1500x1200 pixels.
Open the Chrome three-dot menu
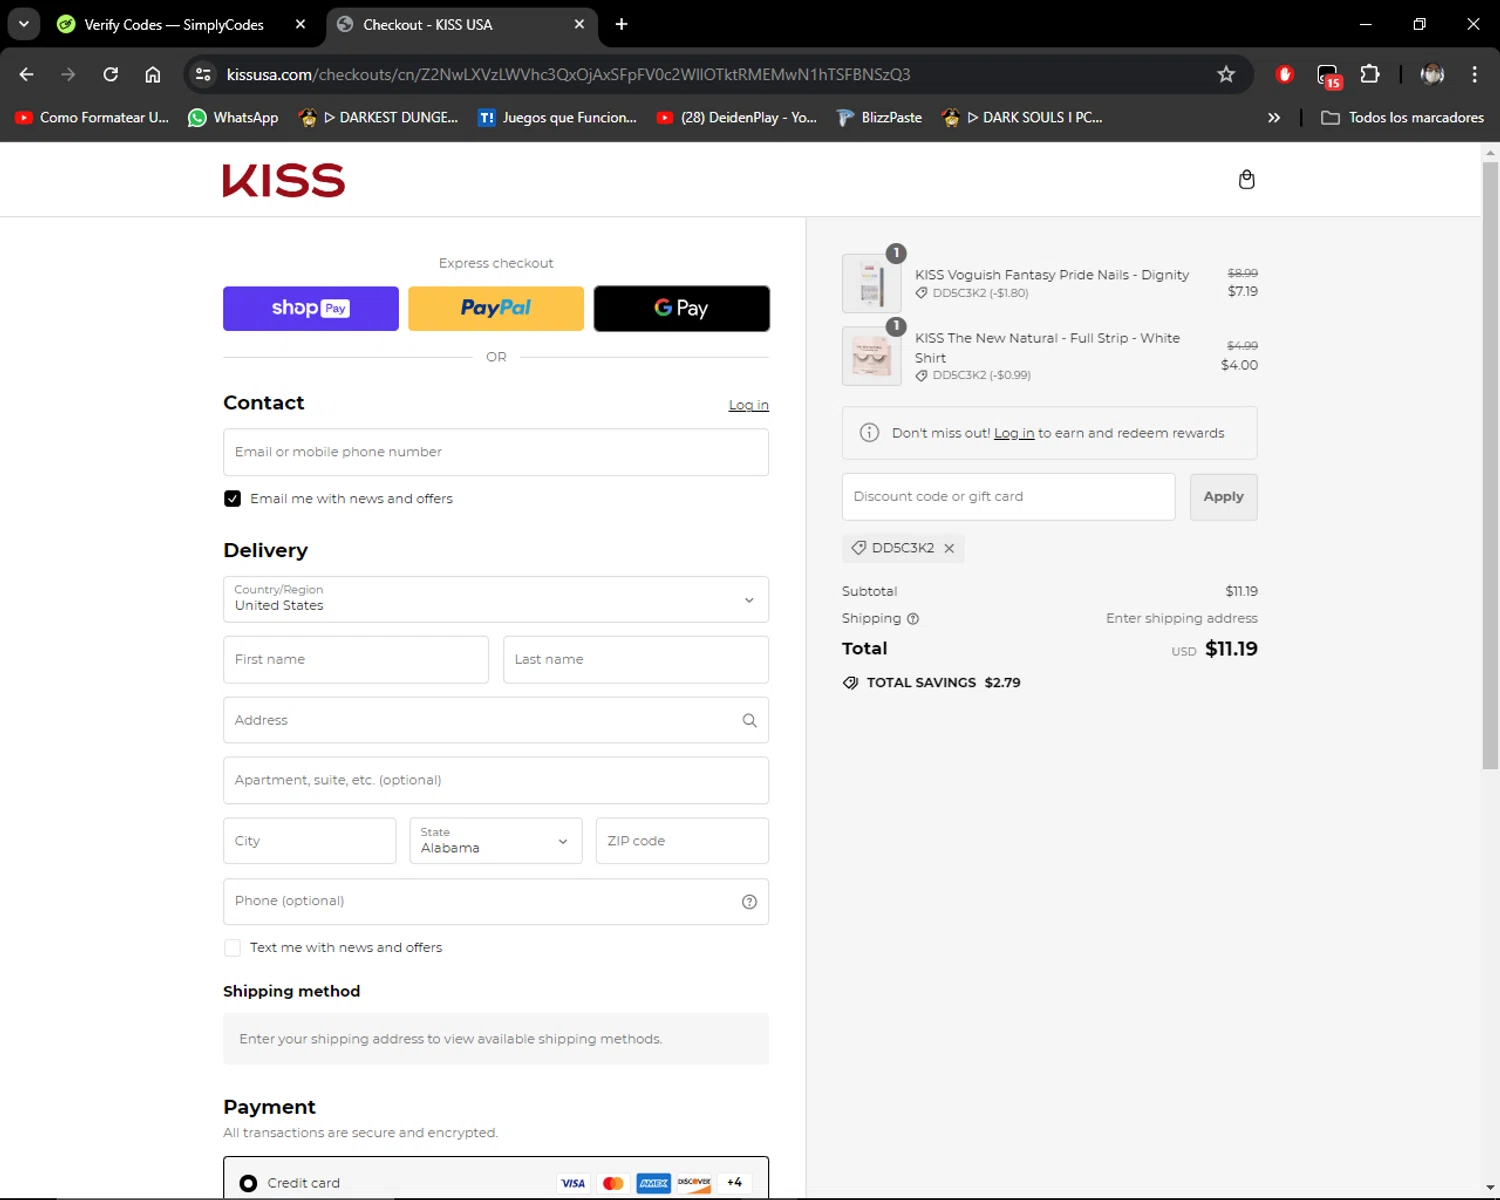click(x=1474, y=74)
